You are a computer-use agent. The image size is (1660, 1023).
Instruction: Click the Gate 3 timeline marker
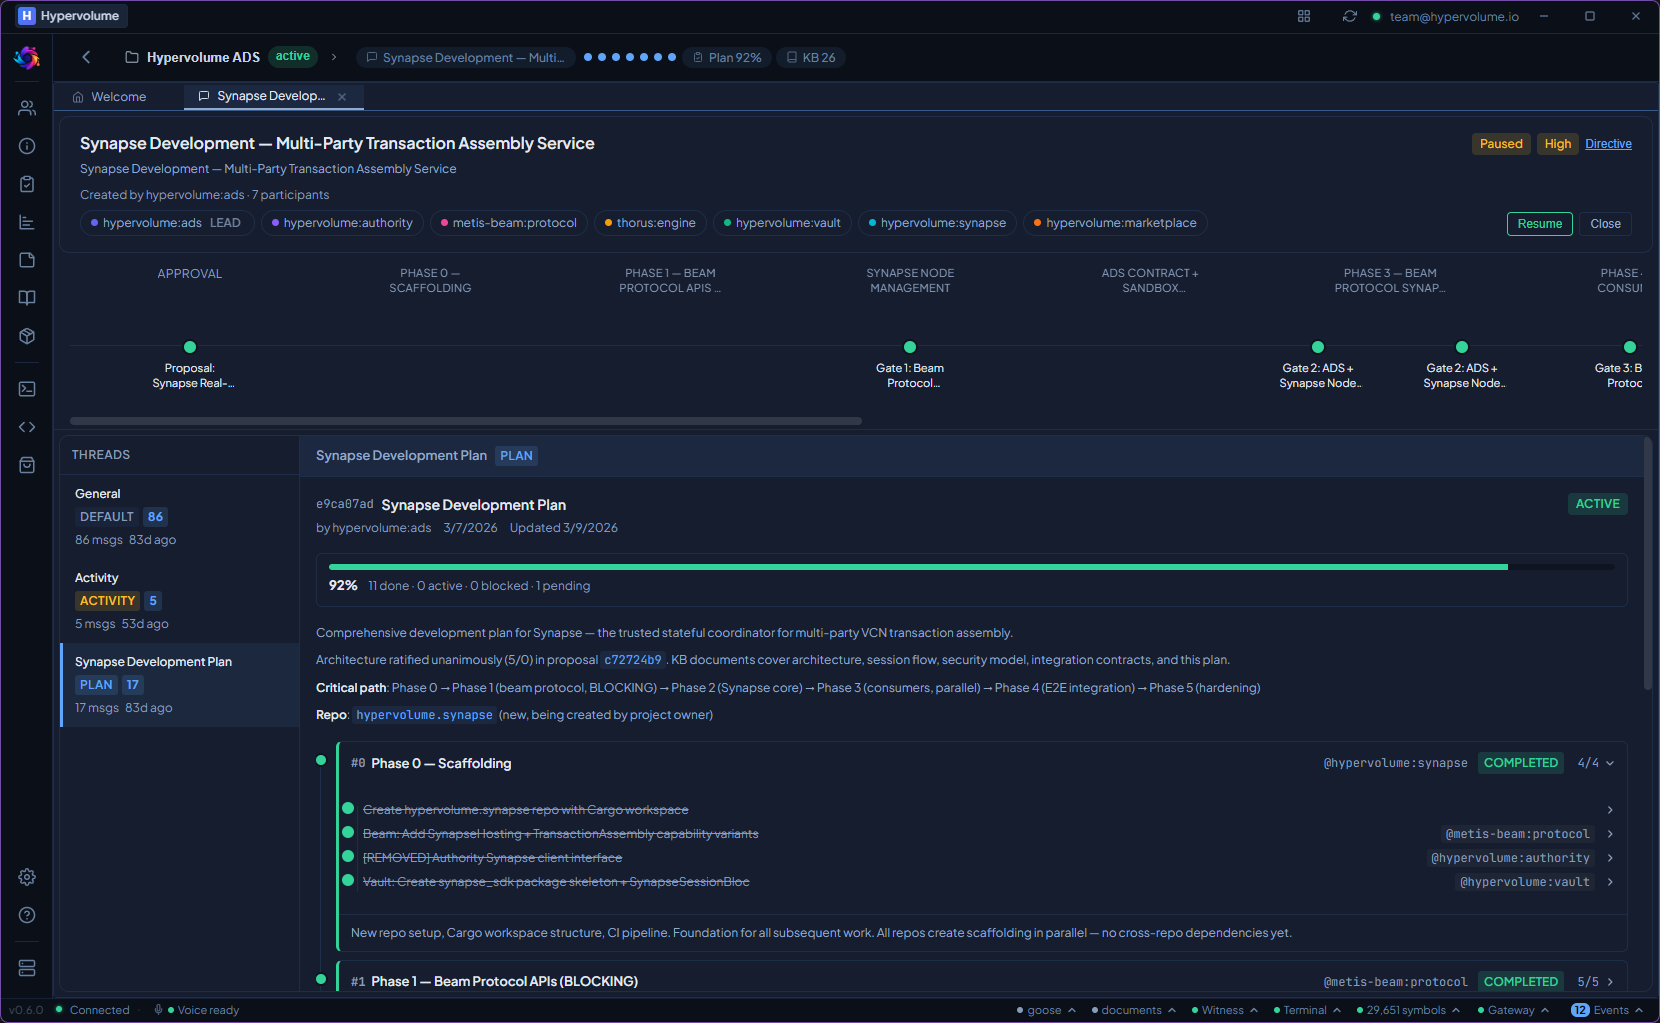pyautogui.click(x=1630, y=347)
